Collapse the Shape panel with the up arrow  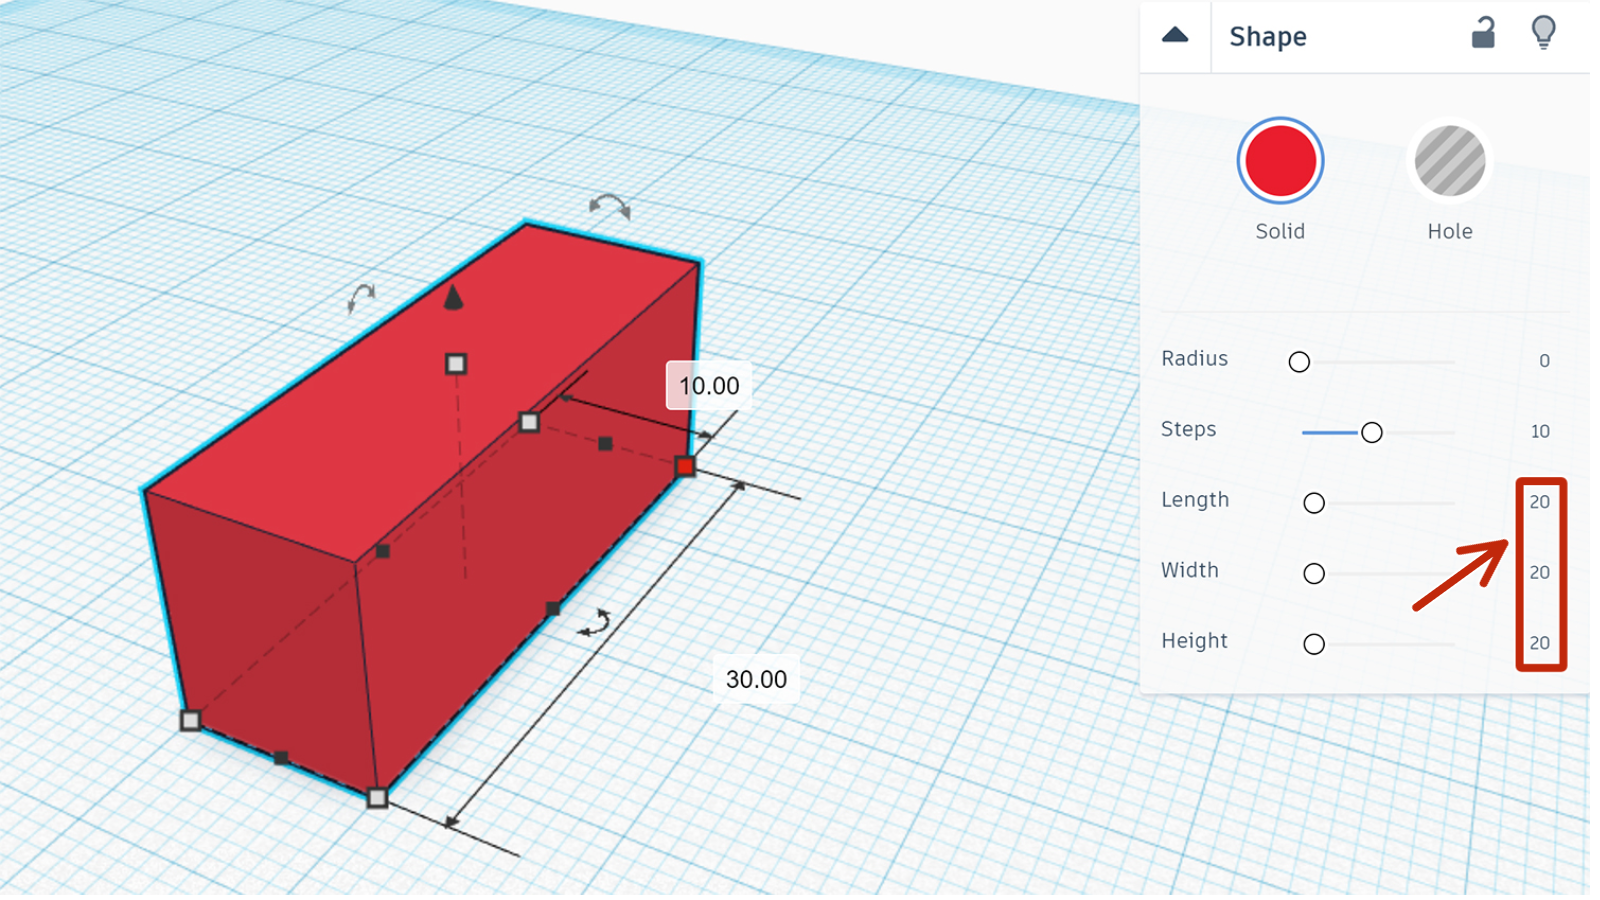pos(1175,36)
